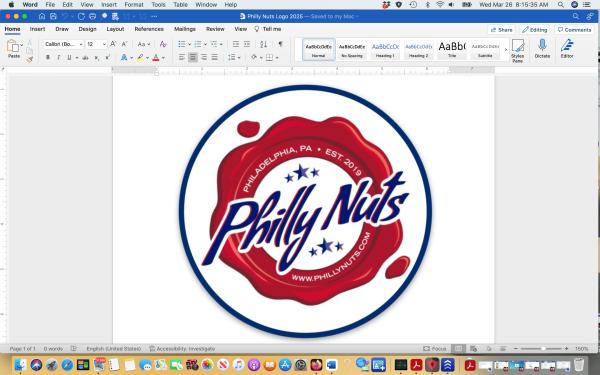Click Tell me search box
The width and height of the screenshot is (600, 375).
268,29
